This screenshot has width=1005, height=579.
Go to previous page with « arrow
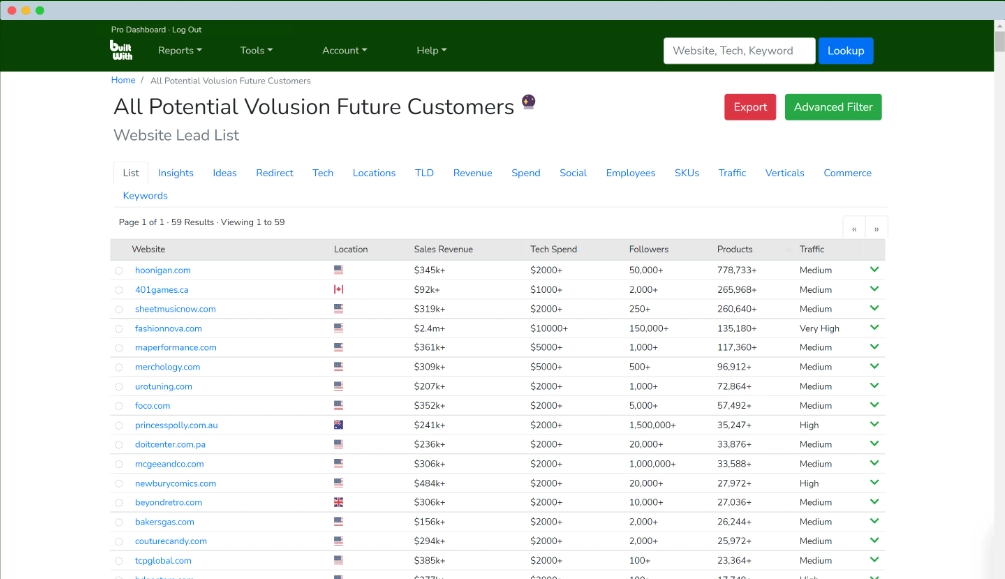click(854, 229)
